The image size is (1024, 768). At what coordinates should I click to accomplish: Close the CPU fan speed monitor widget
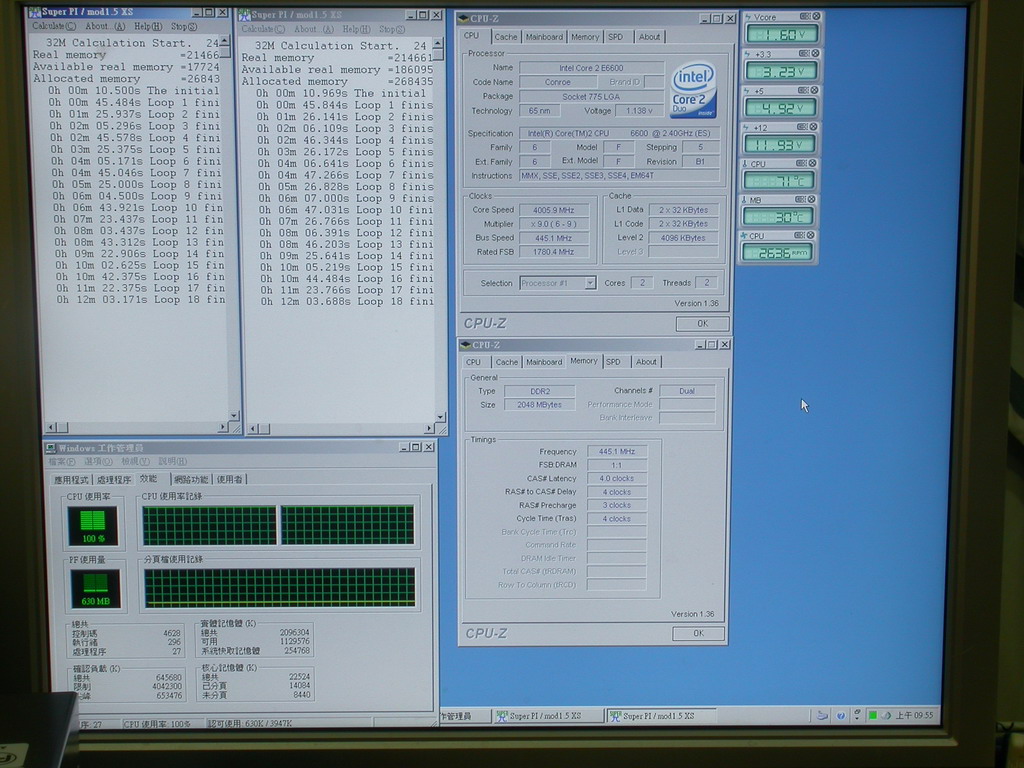click(810, 235)
